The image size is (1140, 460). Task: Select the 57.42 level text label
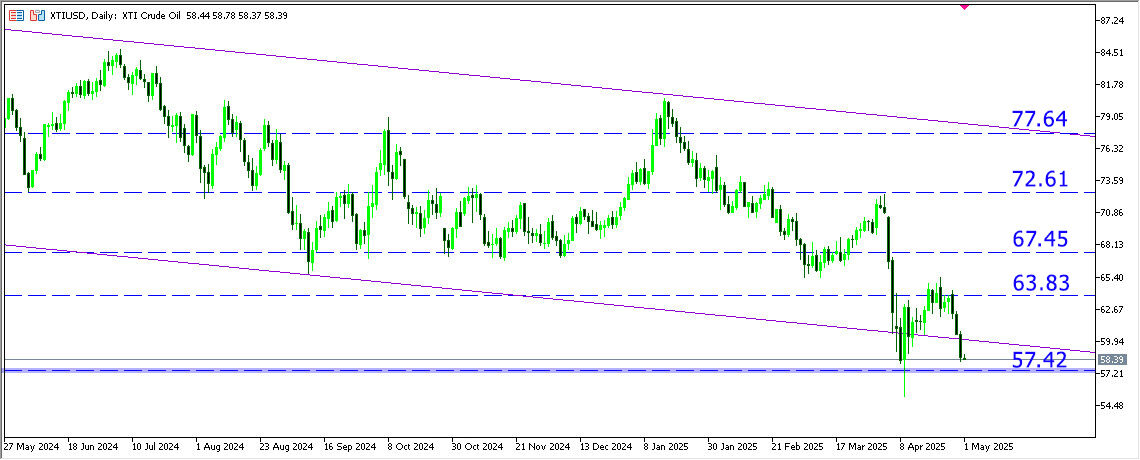click(1040, 360)
